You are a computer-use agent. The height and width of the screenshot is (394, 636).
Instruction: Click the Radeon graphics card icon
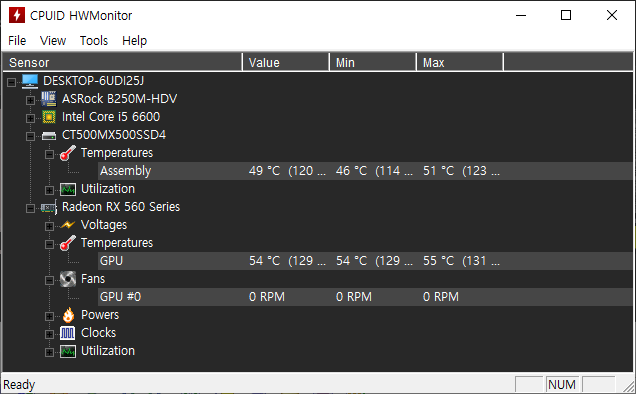49,208
